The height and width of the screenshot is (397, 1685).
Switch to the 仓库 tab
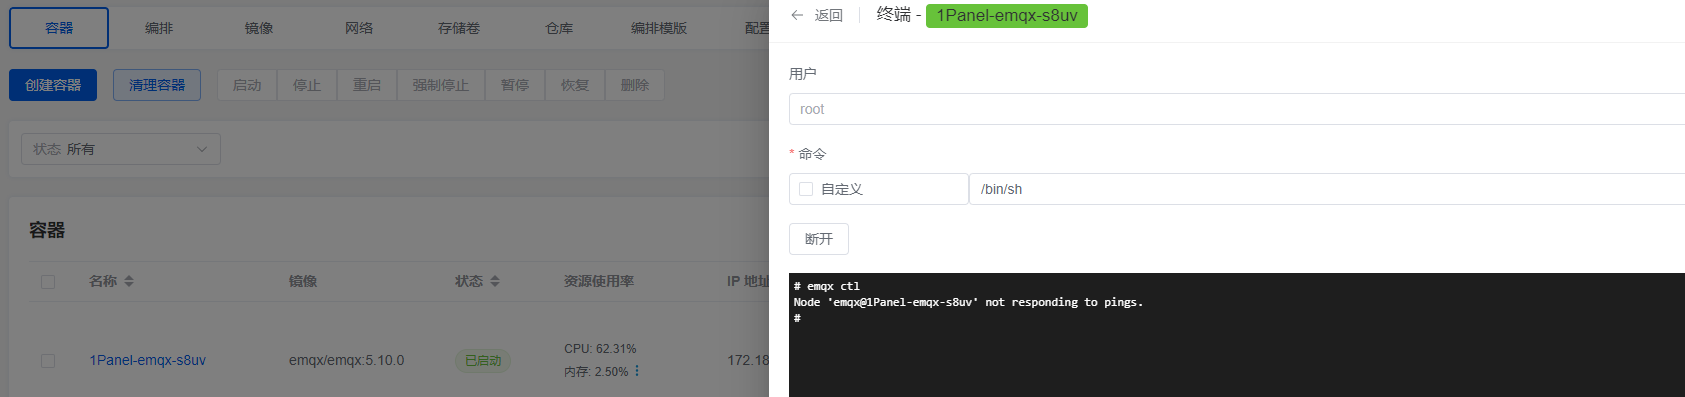tap(559, 28)
